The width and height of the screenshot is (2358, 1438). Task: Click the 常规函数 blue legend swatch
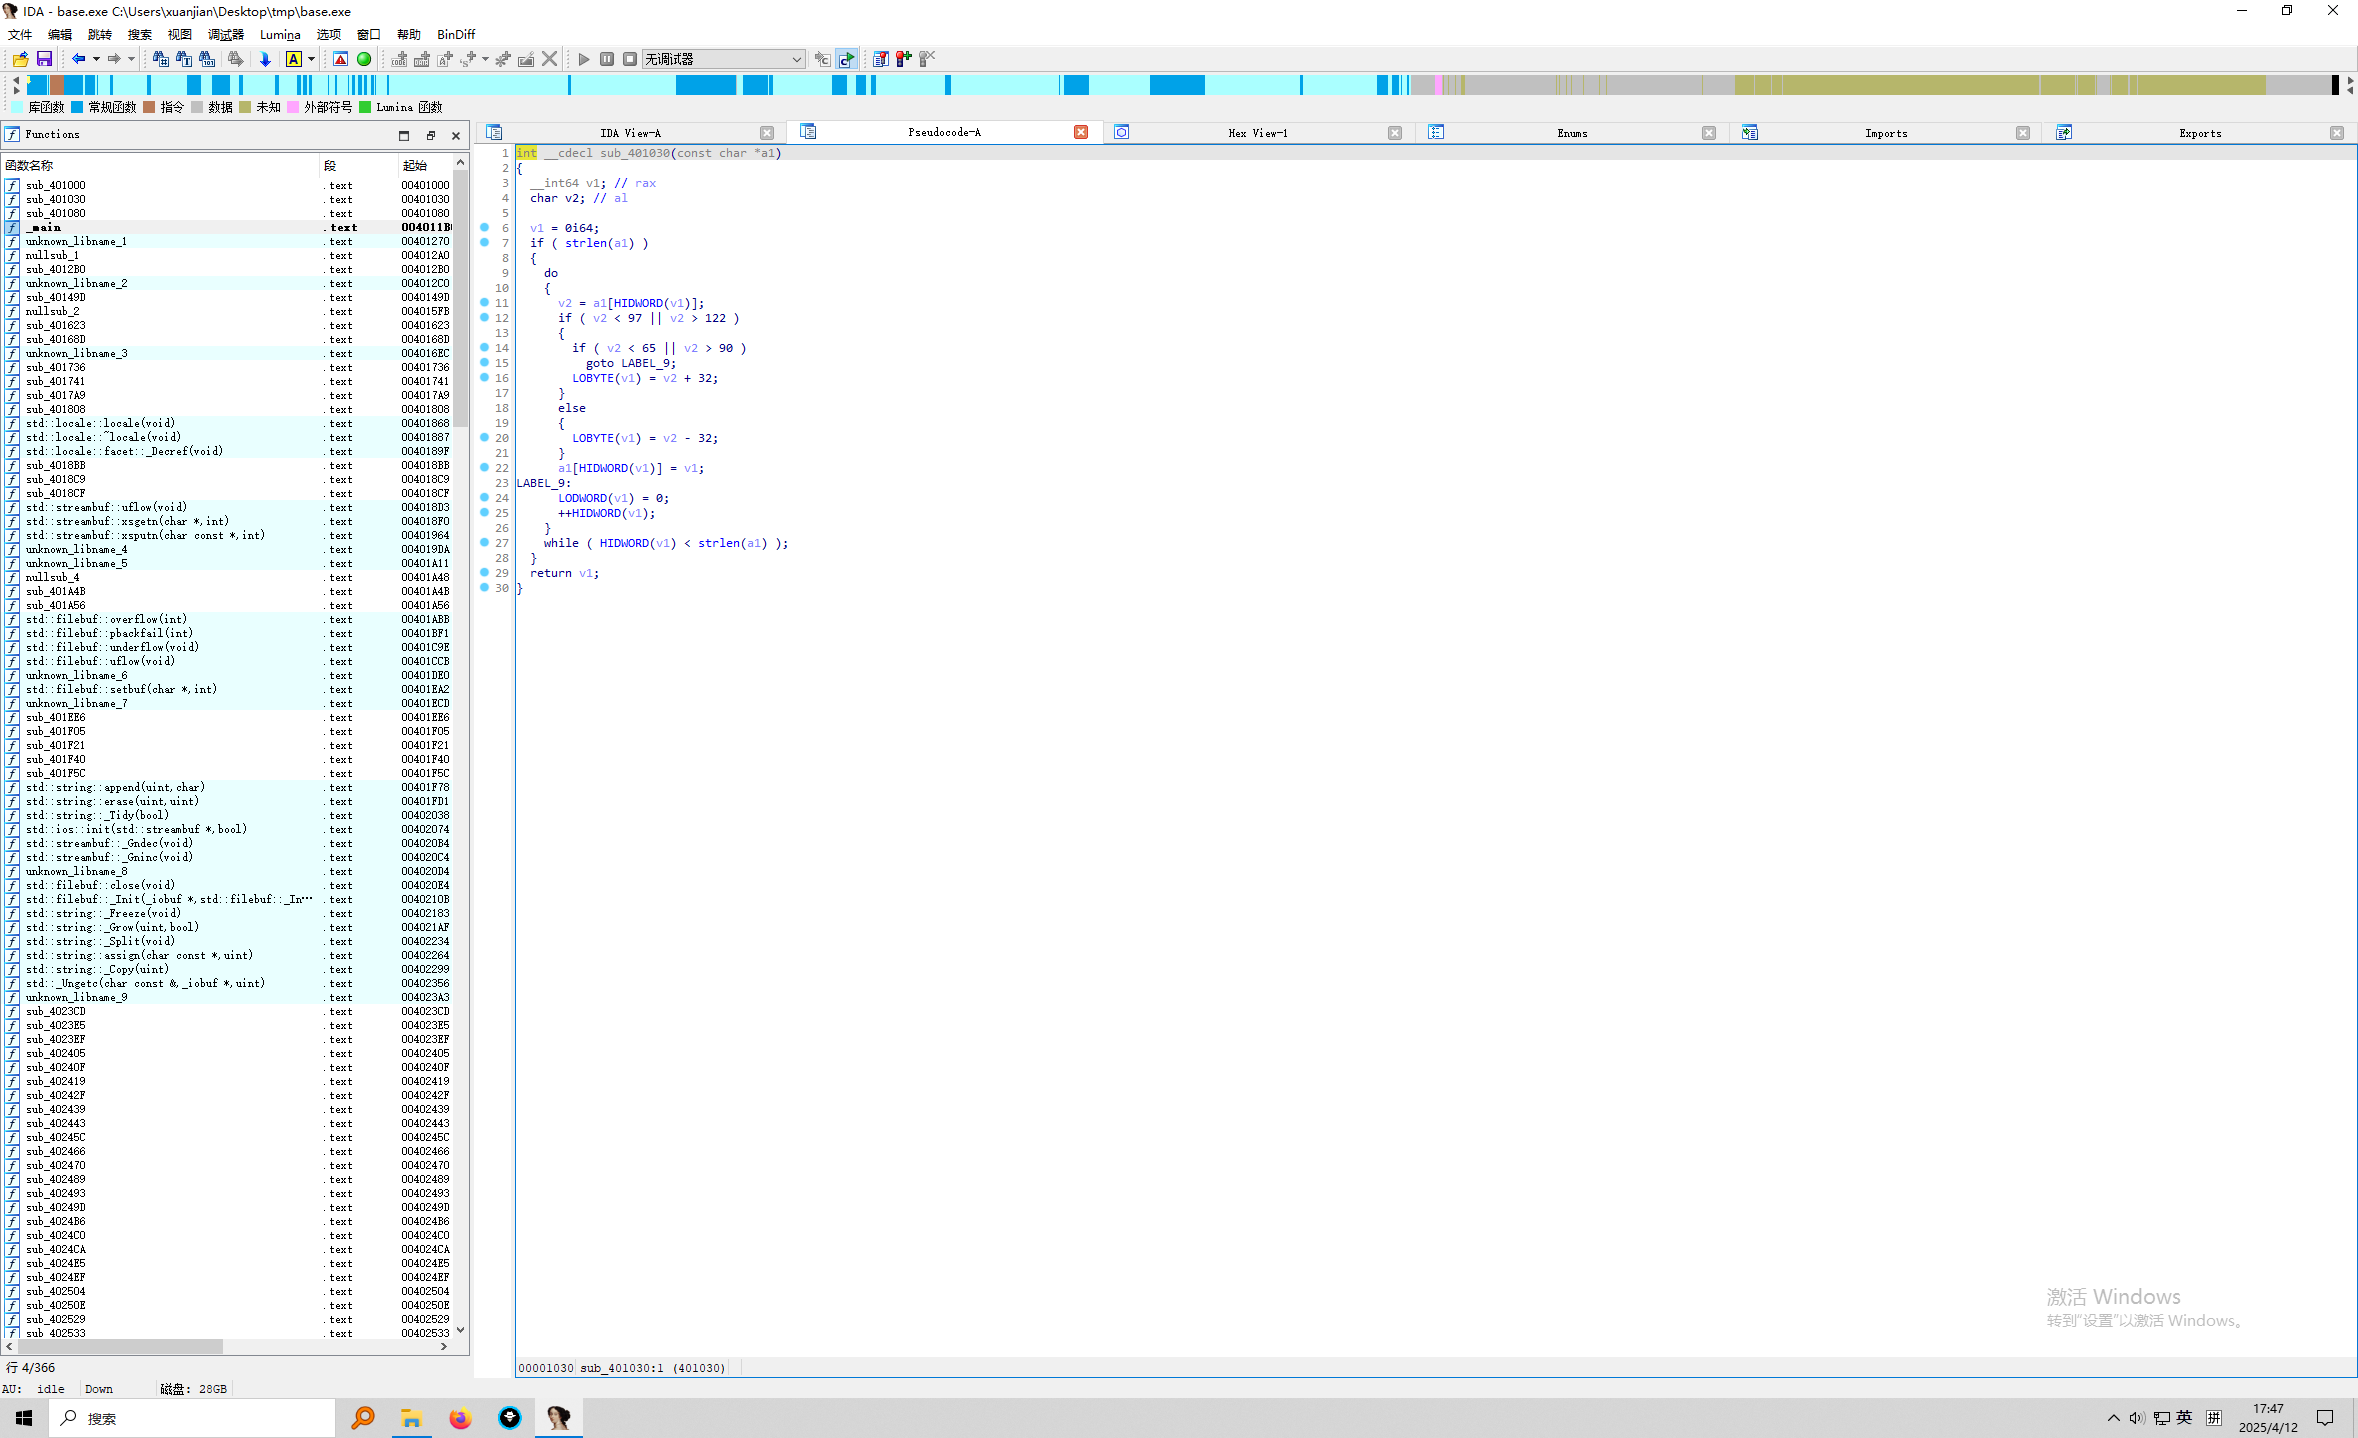click(x=78, y=108)
